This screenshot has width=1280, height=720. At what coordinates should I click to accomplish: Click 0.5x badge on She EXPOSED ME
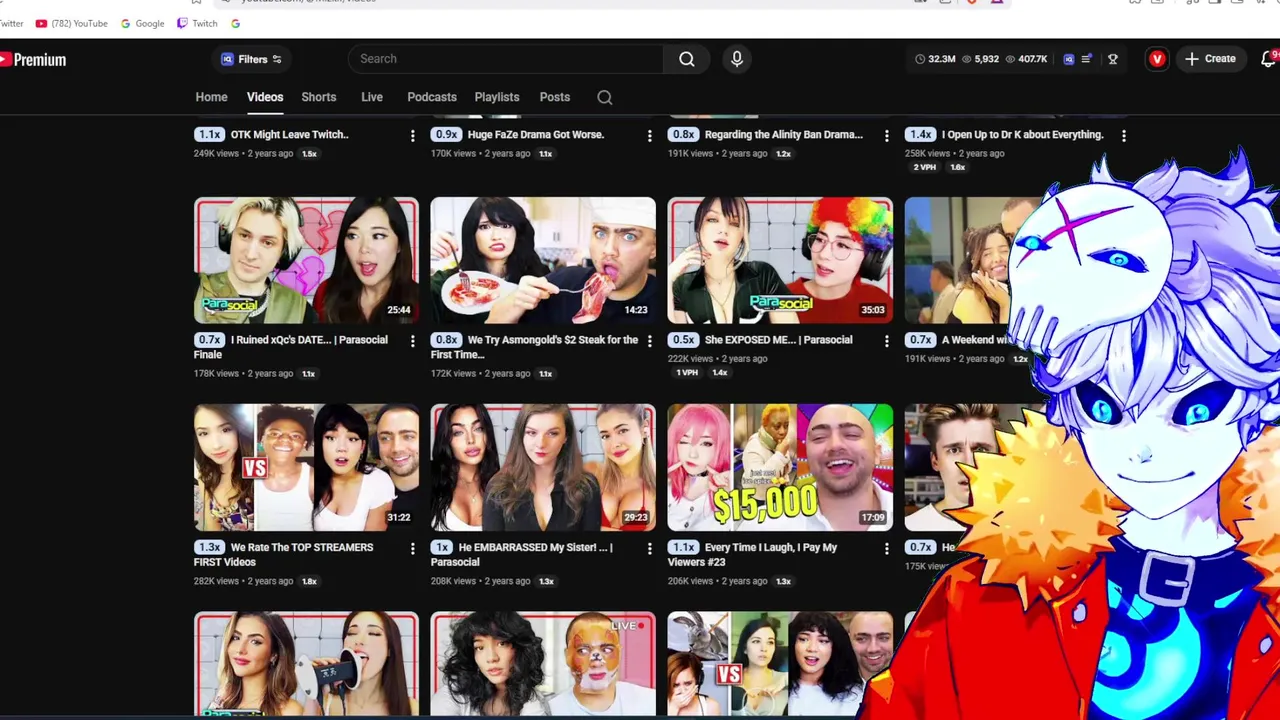pyautogui.click(x=683, y=340)
